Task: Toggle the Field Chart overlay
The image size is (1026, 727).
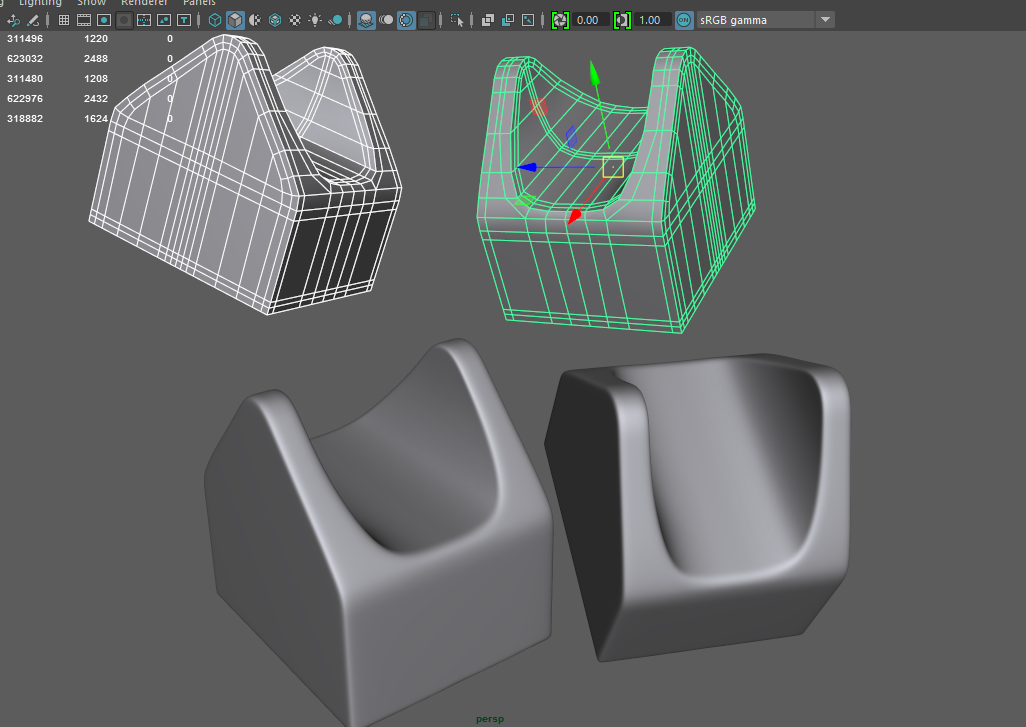Action: [x=144, y=20]
